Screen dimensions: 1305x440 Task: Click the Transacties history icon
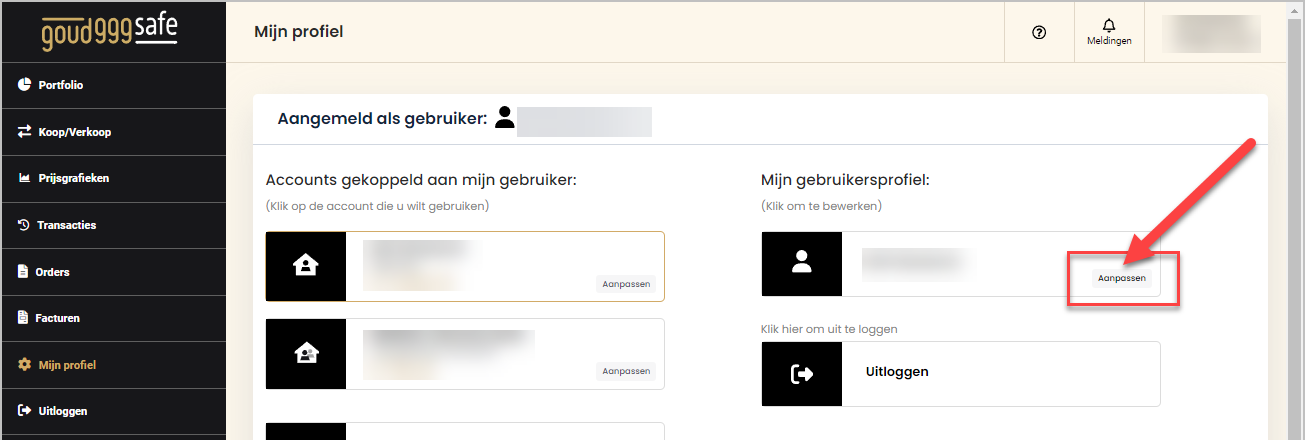25,225
